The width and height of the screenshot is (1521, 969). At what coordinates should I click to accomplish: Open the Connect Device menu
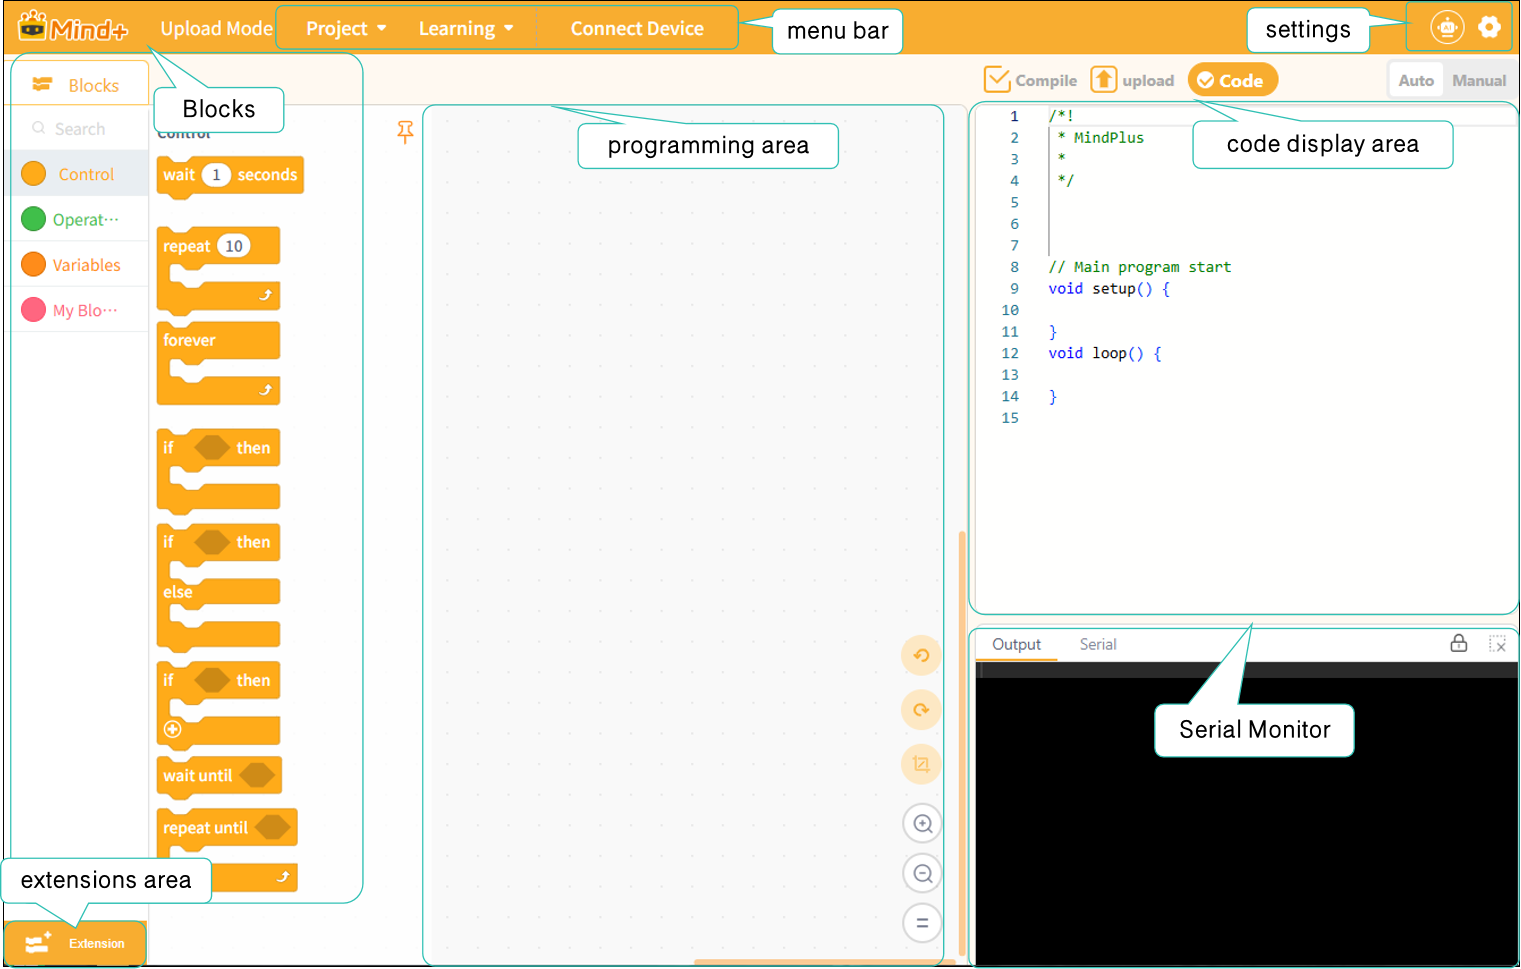point(637,28)
